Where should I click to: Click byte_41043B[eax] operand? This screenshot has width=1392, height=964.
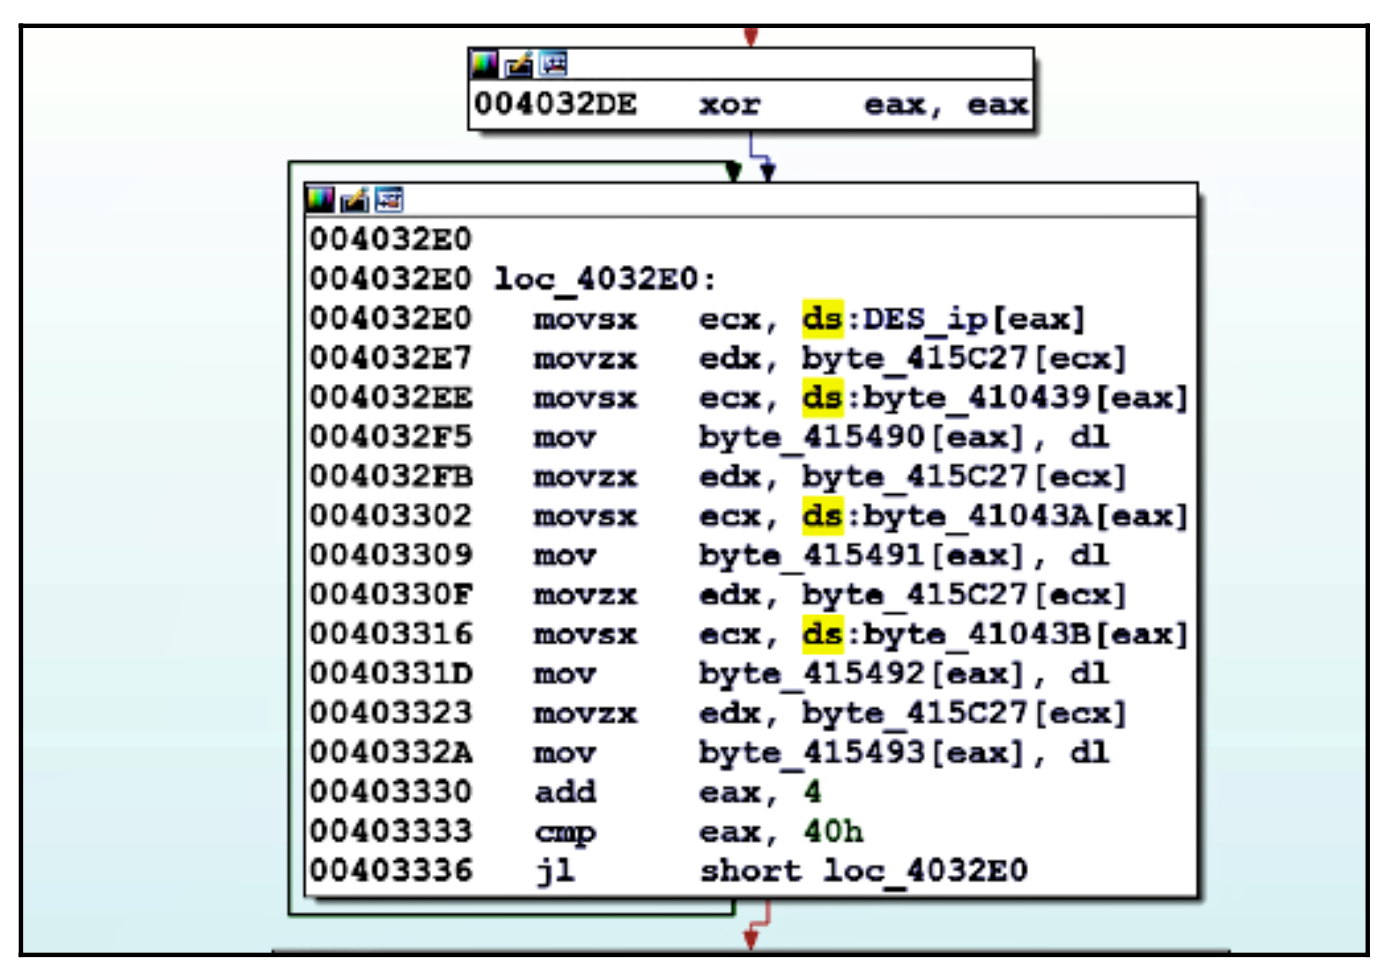pyautogui.click(x=1026, y=634)
